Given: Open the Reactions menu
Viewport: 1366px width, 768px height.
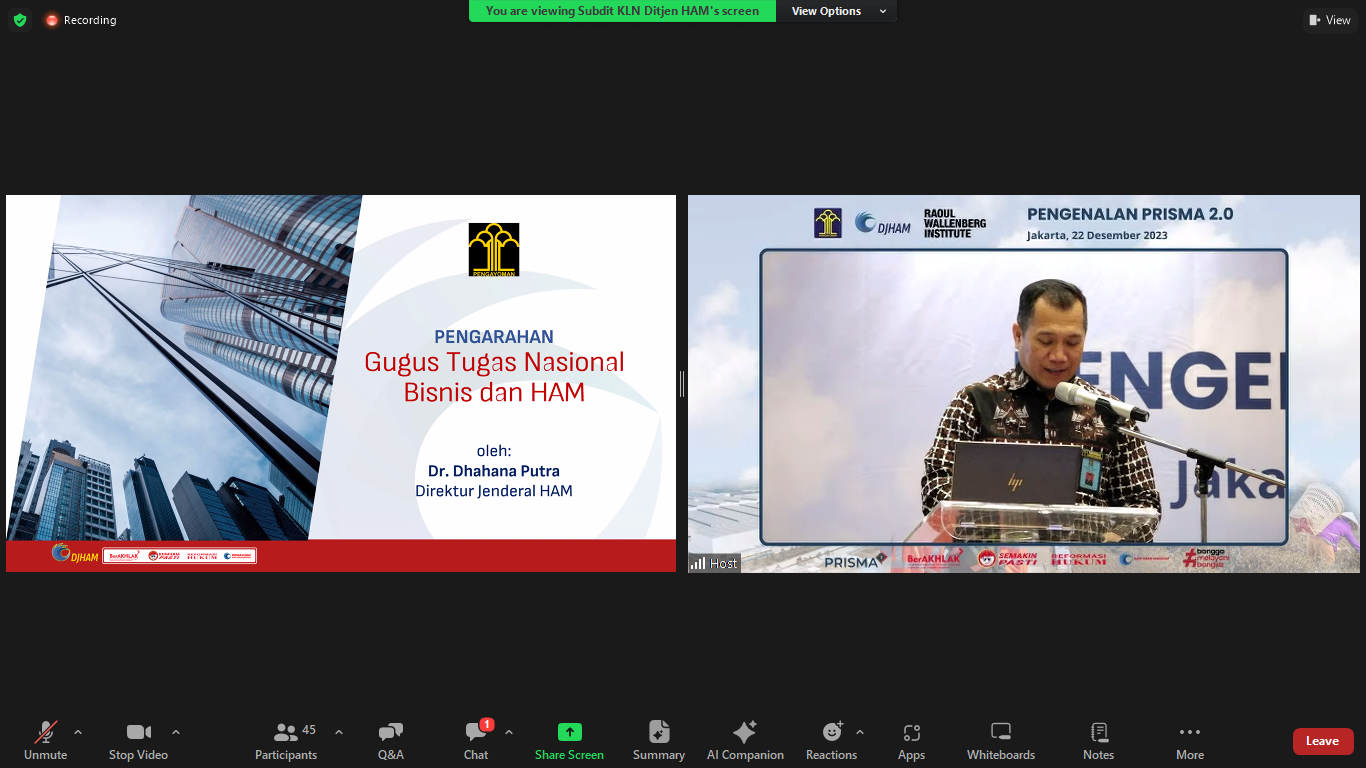Looking at the screenshot, I should 831,740.
